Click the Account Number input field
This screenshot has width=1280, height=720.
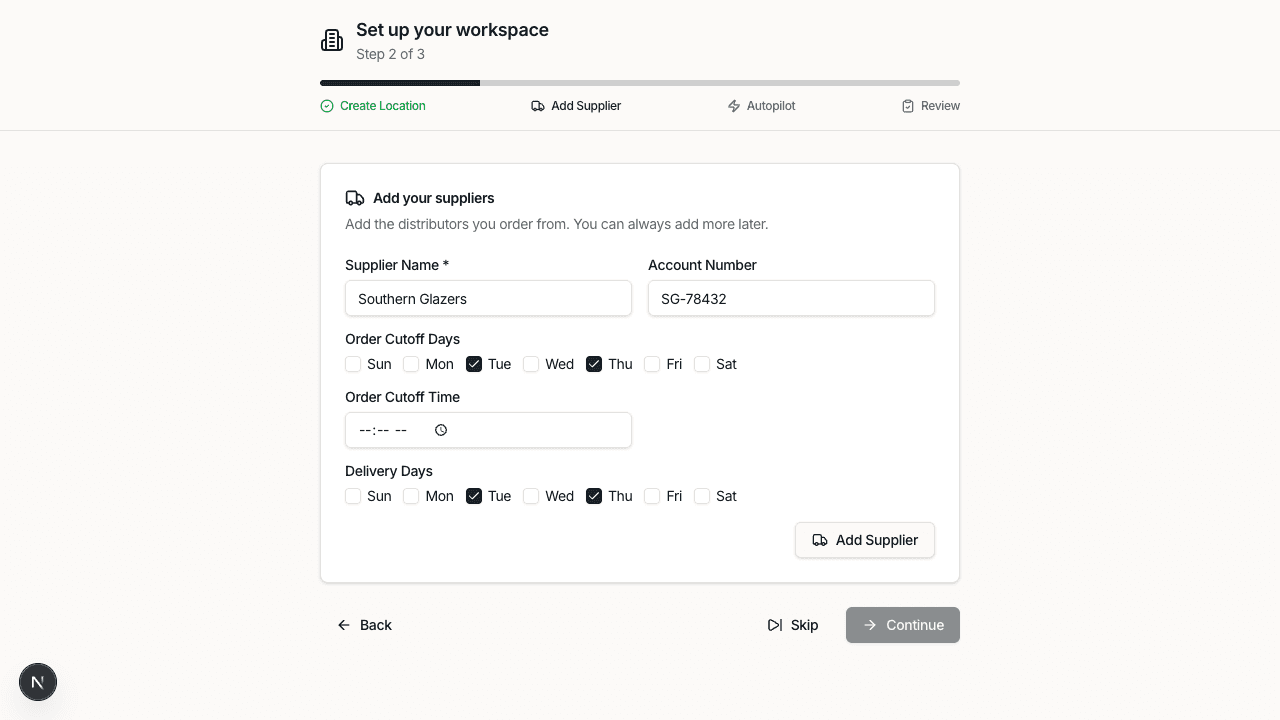click(x=791, y=298)
